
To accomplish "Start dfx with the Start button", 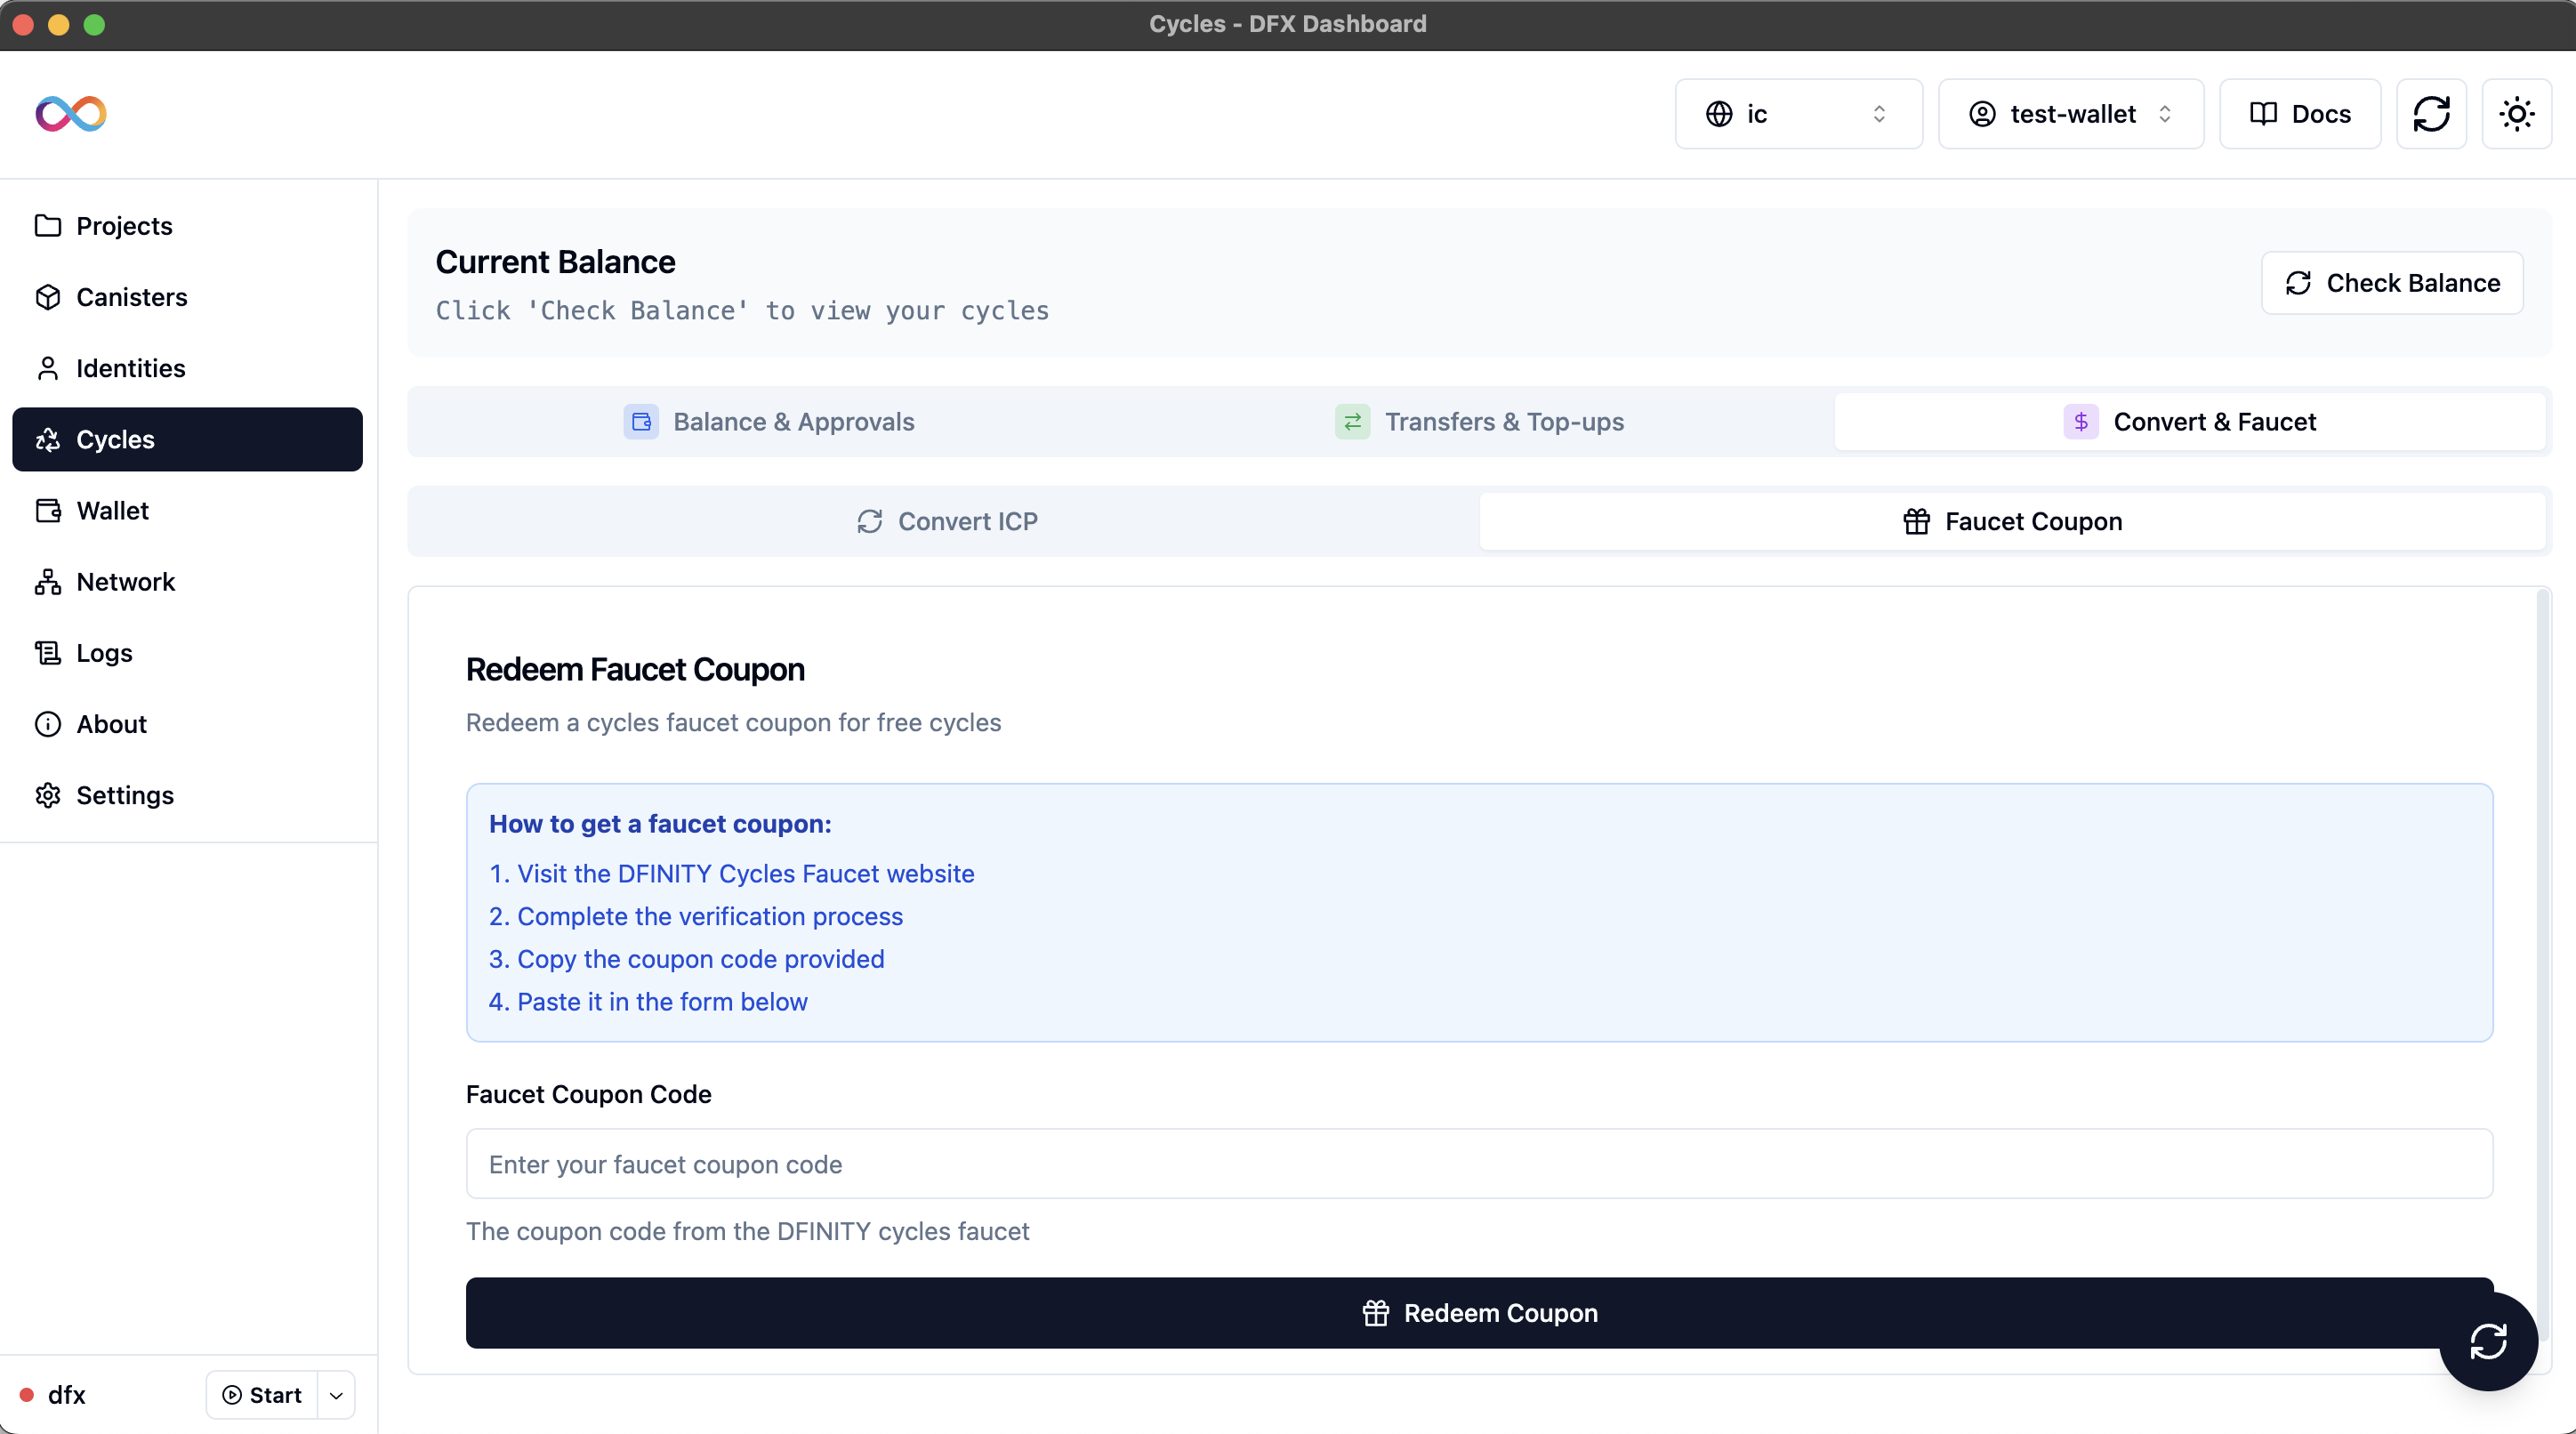I will [262, 1395].
